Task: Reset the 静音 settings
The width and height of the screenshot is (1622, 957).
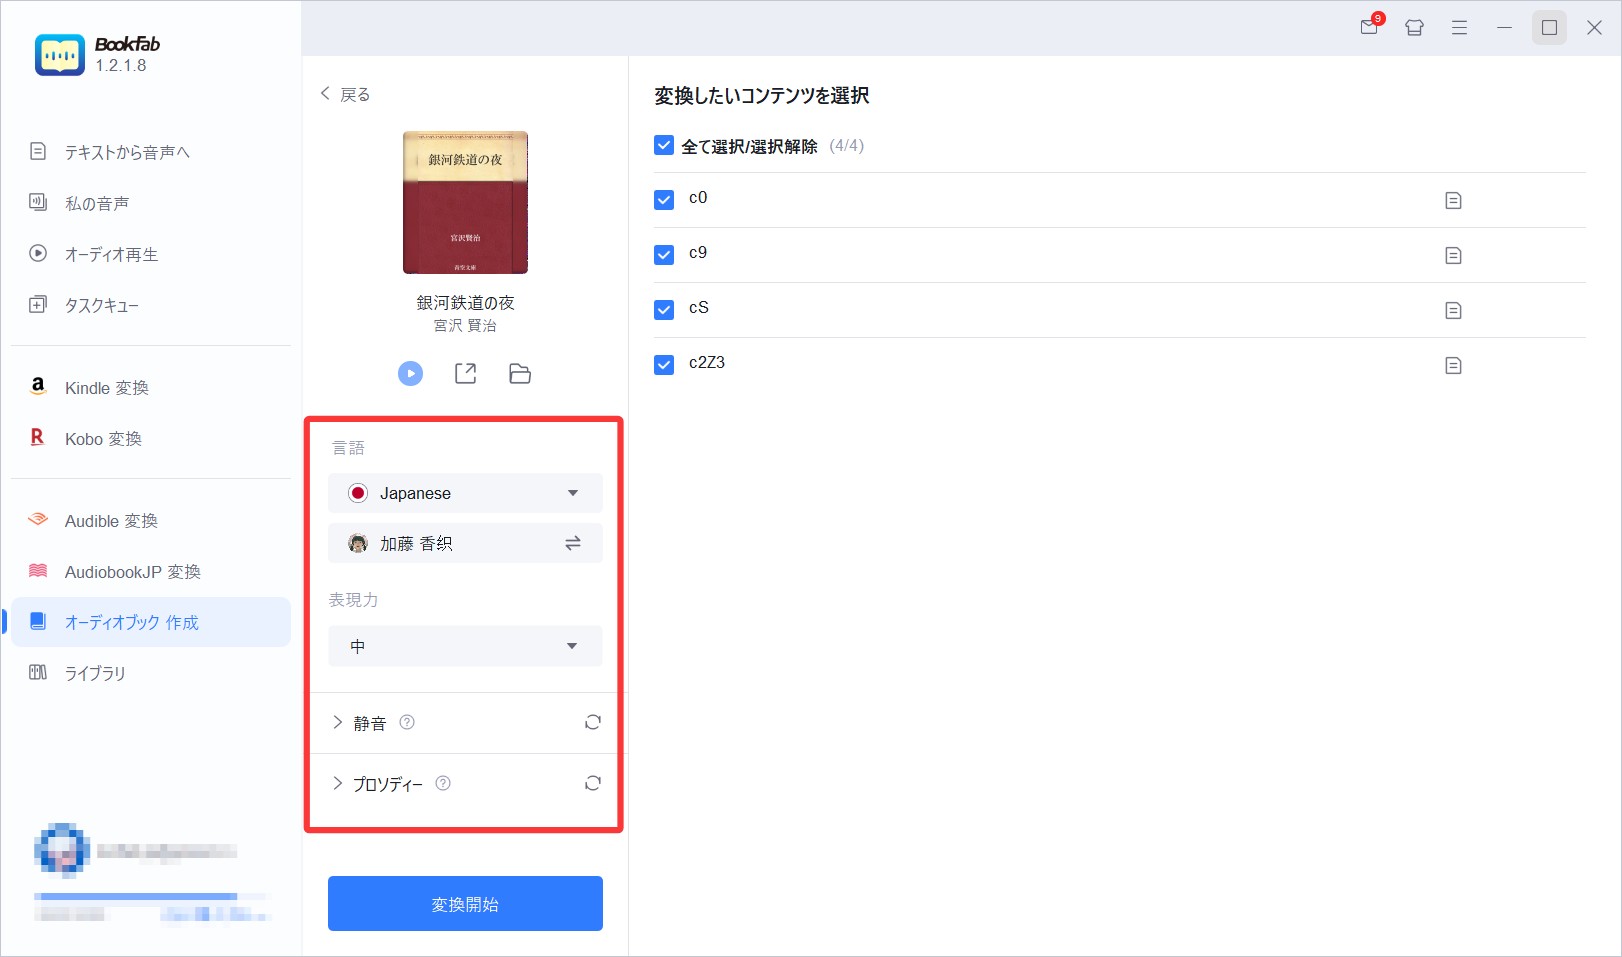Action: coord(593,722)
